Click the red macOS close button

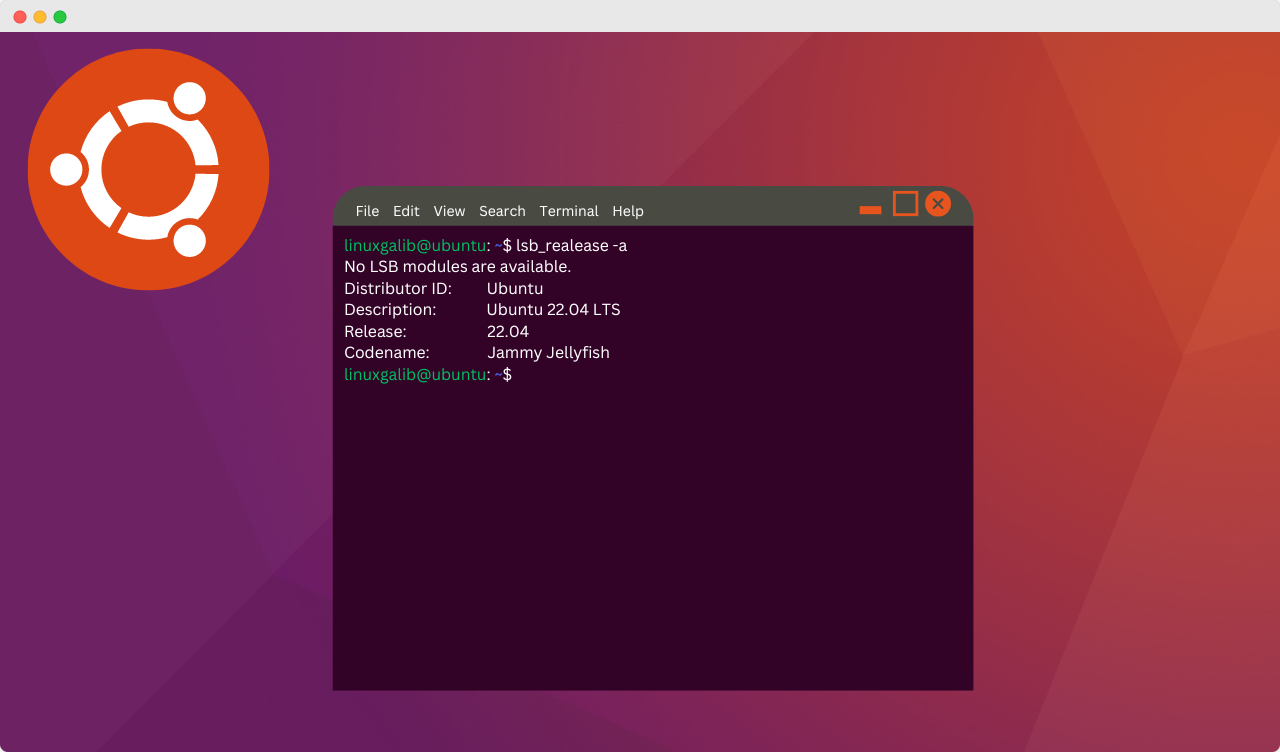[20, 17]
